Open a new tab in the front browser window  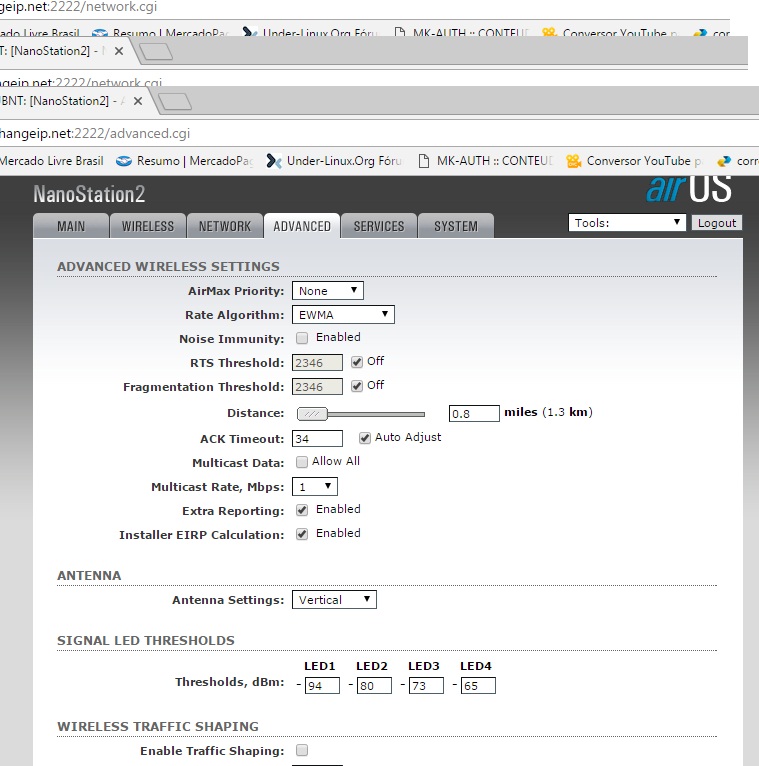175,102
